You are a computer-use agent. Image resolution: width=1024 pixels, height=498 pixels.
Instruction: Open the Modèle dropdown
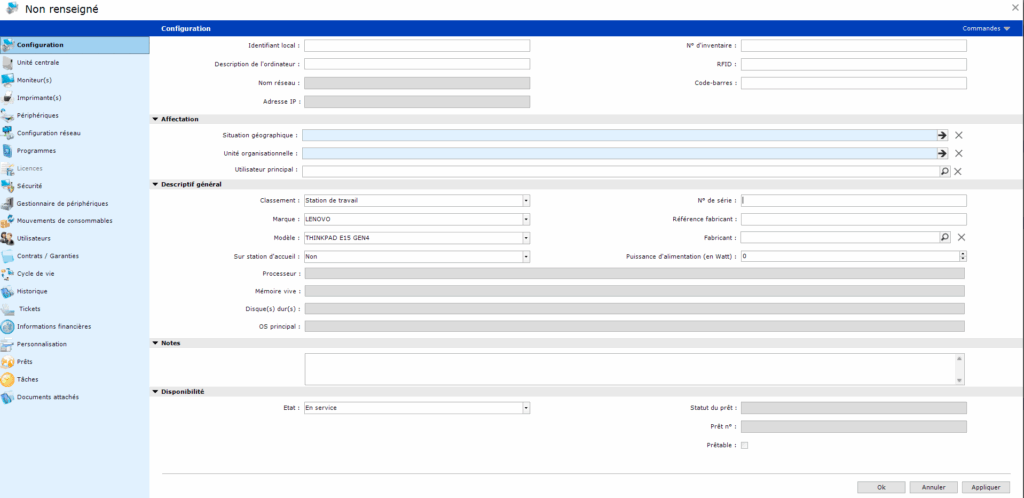526,238
